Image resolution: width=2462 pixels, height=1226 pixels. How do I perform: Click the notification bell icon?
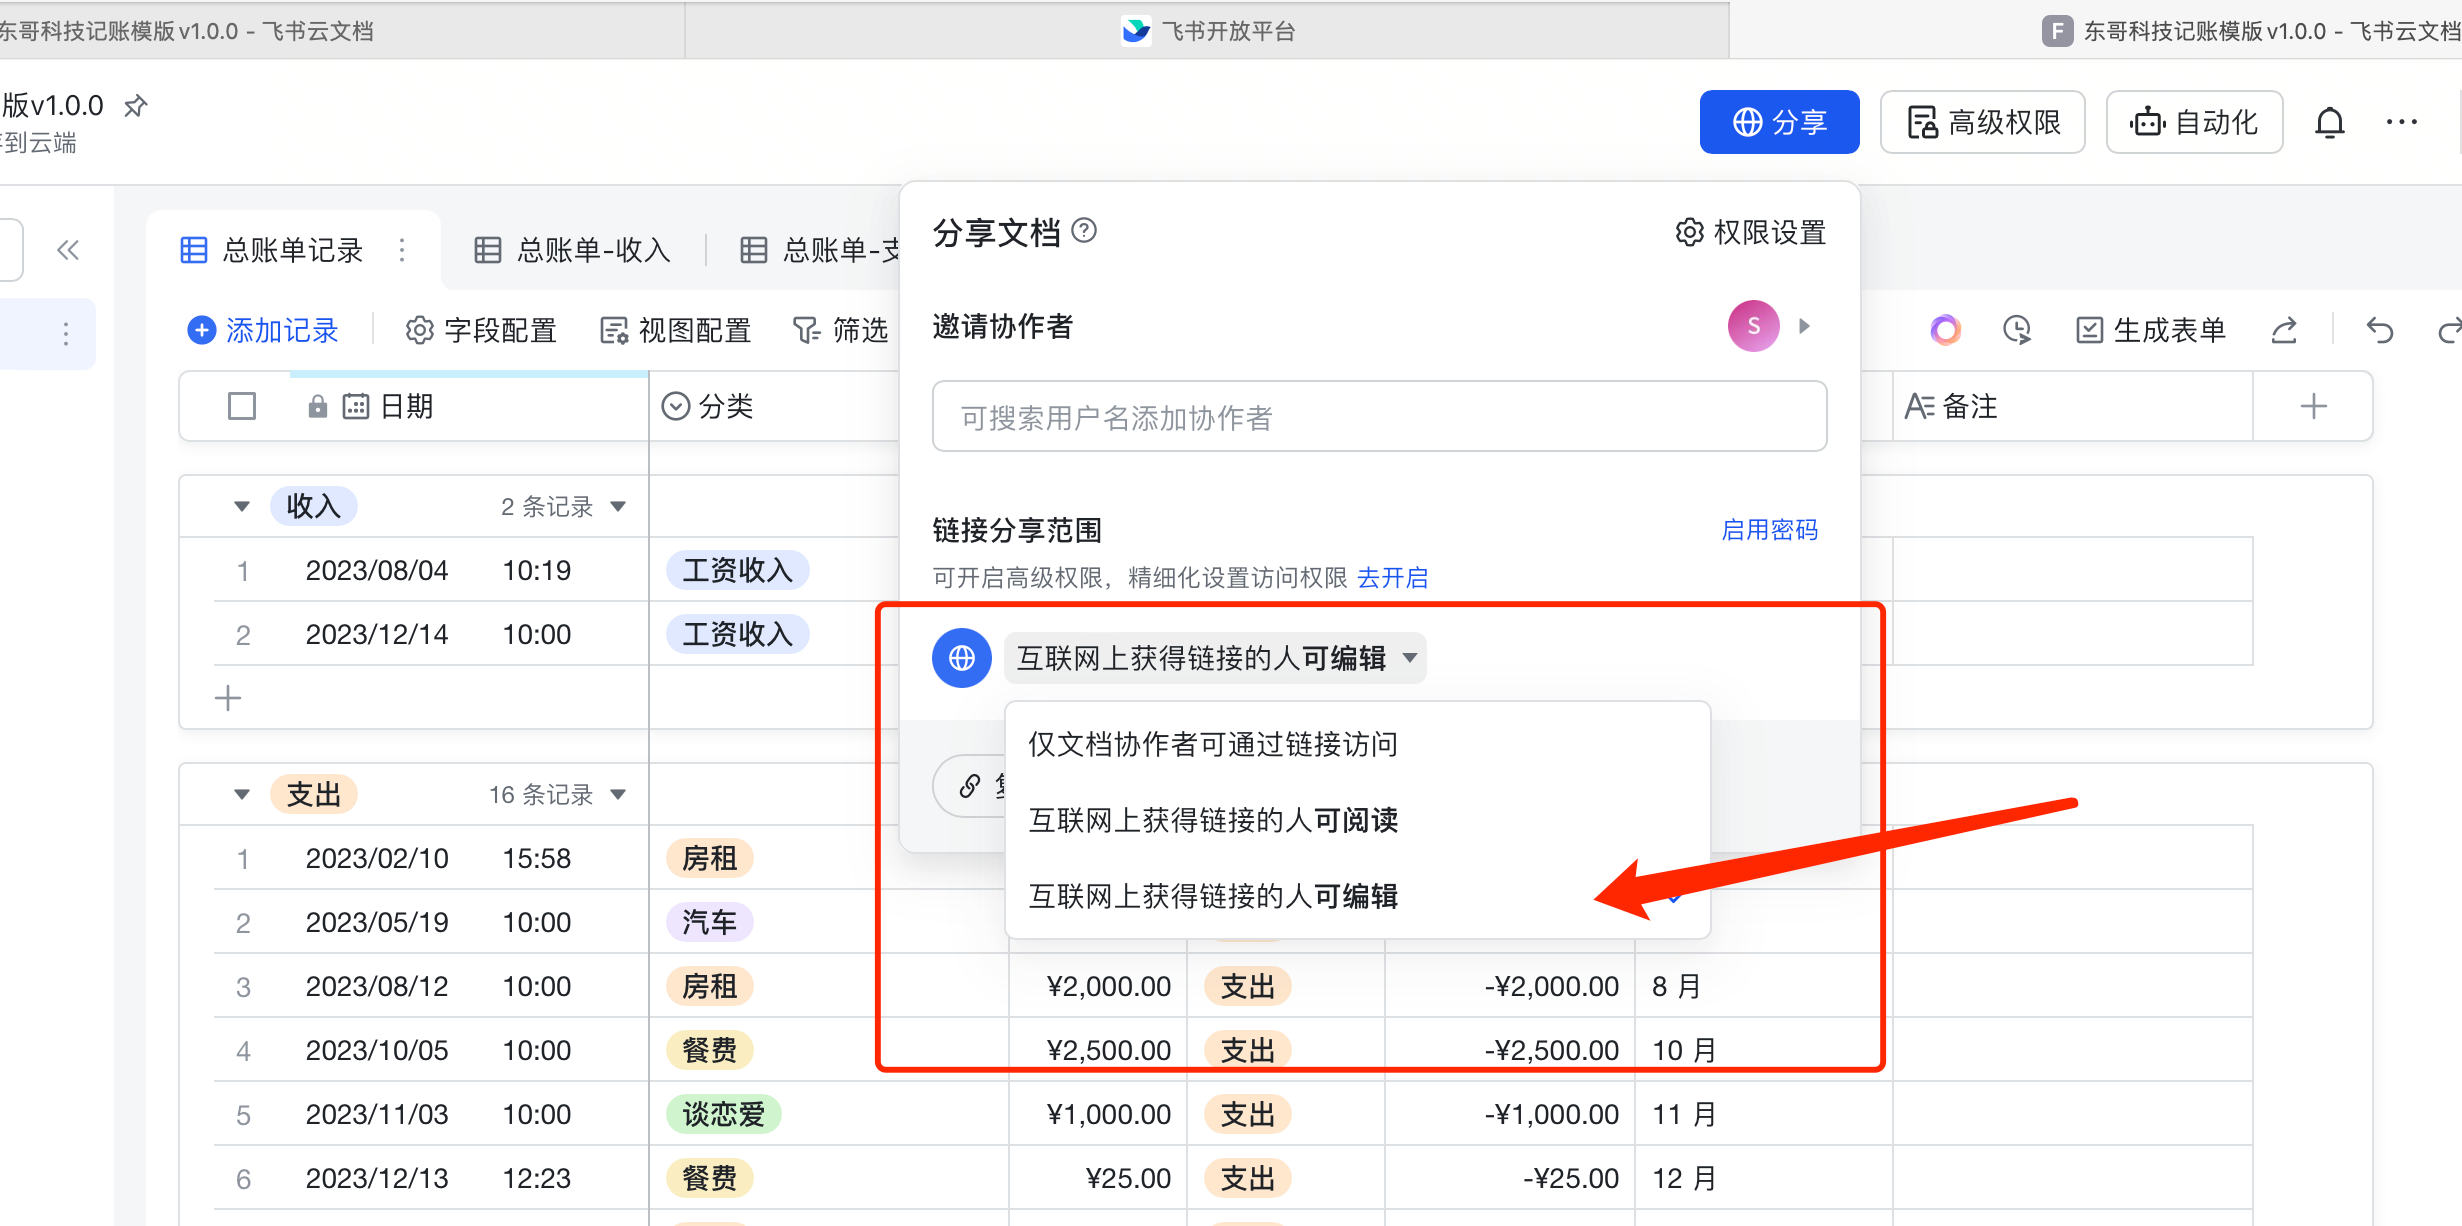2330,122
